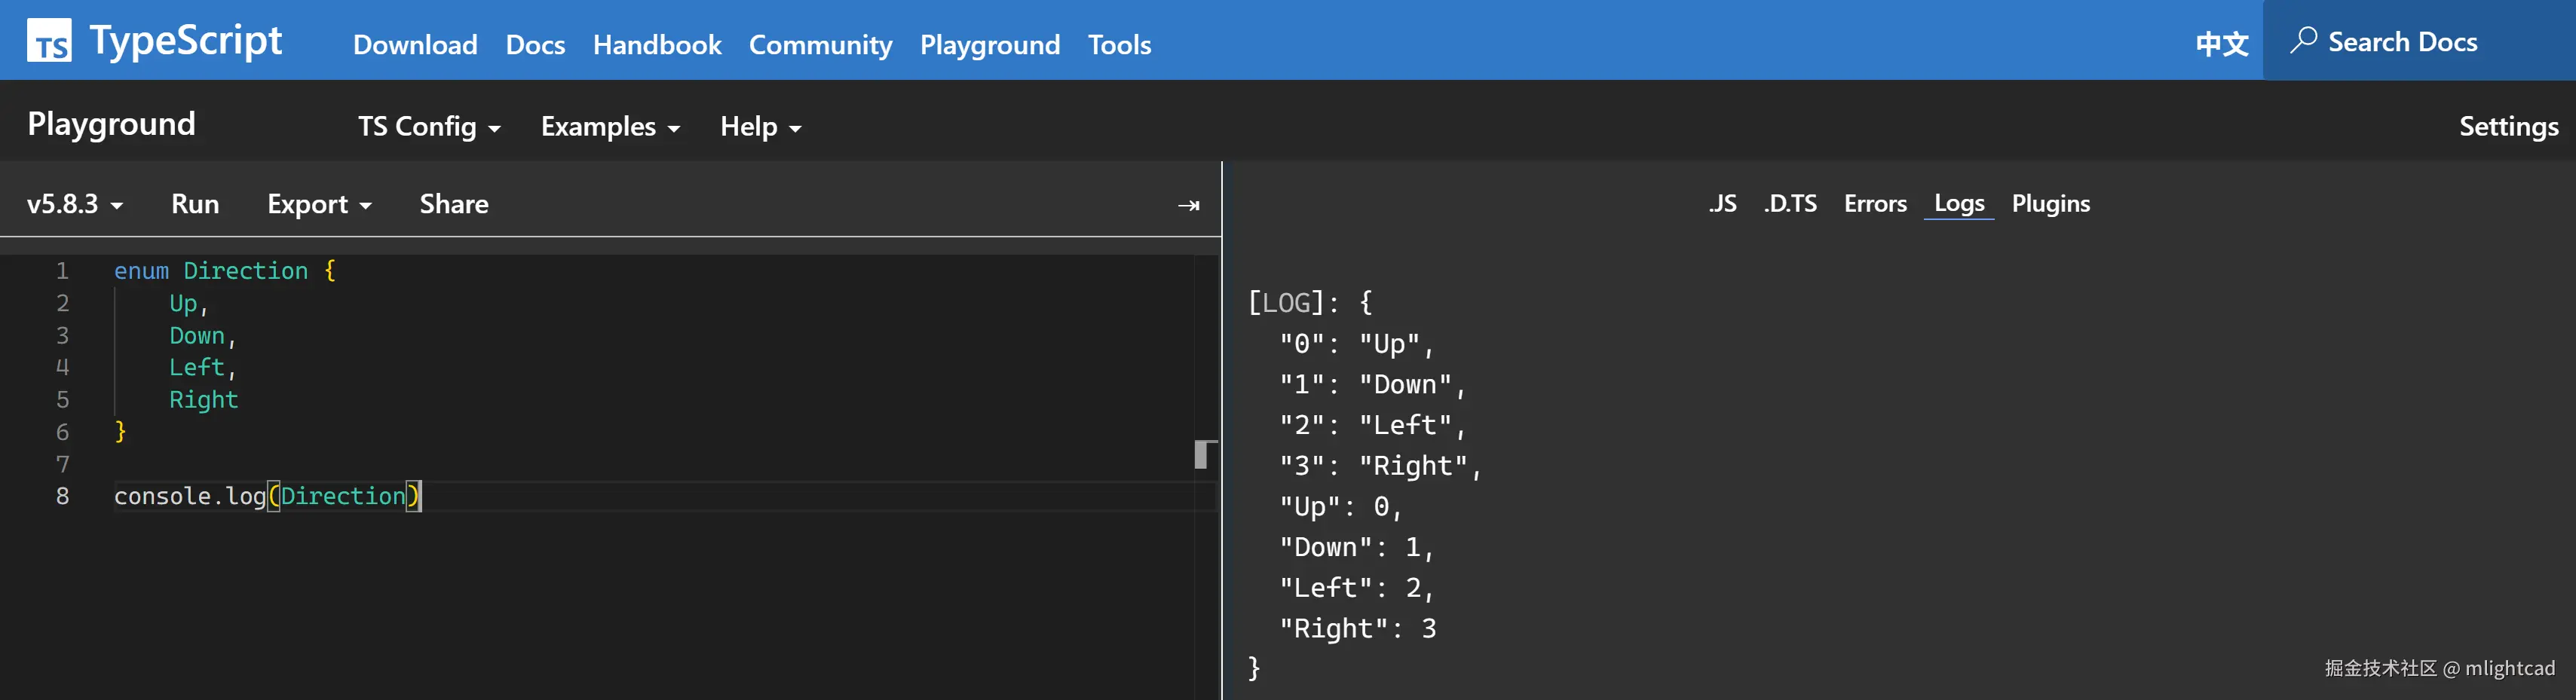Click the Share button
This screenshot has width=2576, height=700.
tap(454, 204)
